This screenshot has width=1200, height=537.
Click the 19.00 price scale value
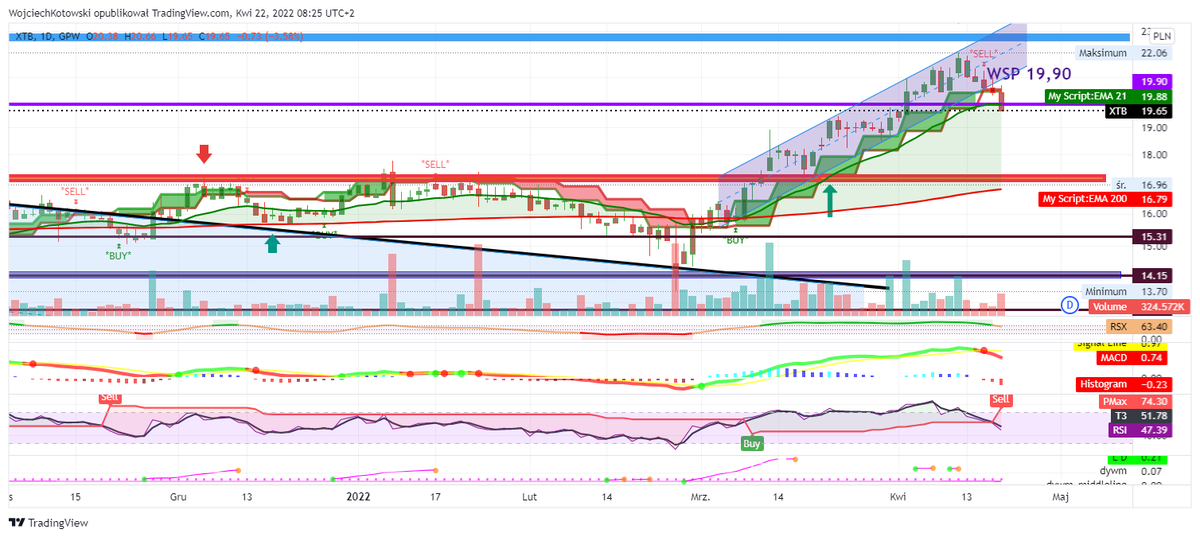point(1152,128)
